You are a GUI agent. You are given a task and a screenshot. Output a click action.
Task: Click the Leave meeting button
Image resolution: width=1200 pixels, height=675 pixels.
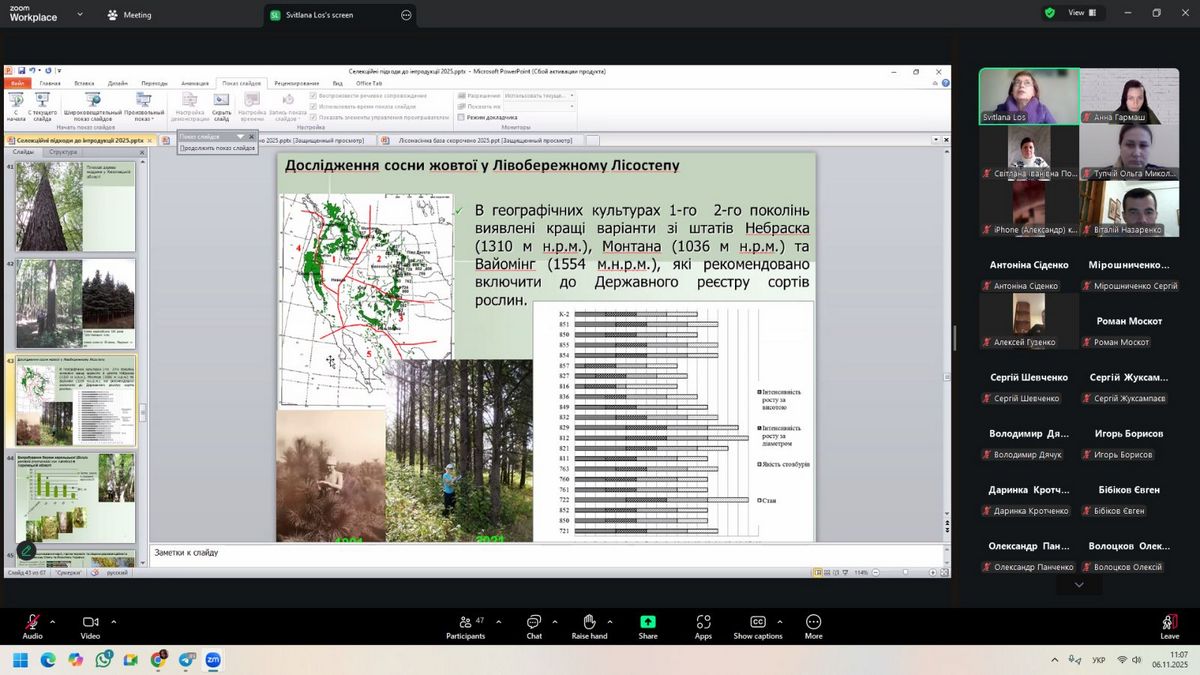coord(1169,626)
